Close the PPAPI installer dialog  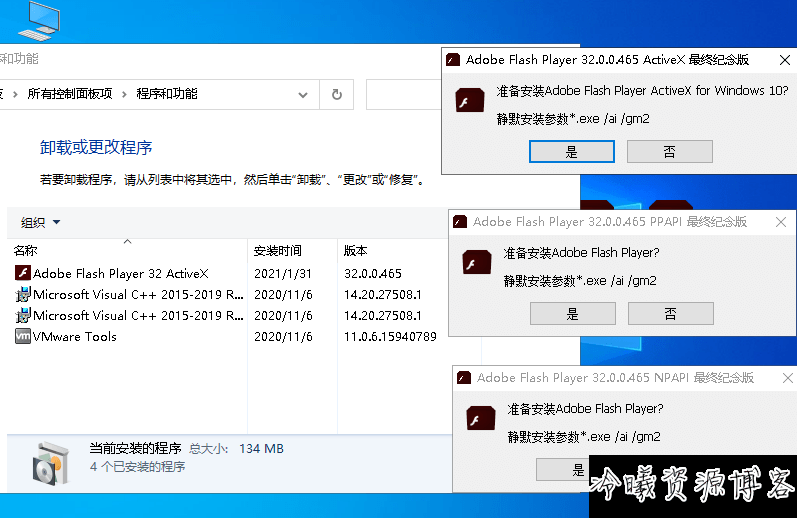tap(781, 222)
